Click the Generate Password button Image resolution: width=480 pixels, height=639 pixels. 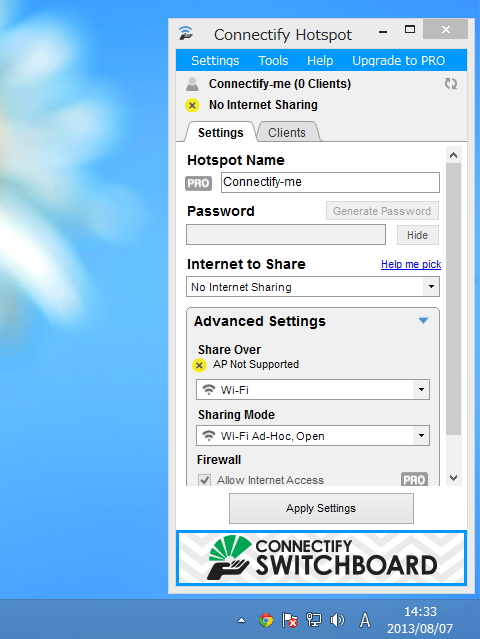click(x=382, y=211)
